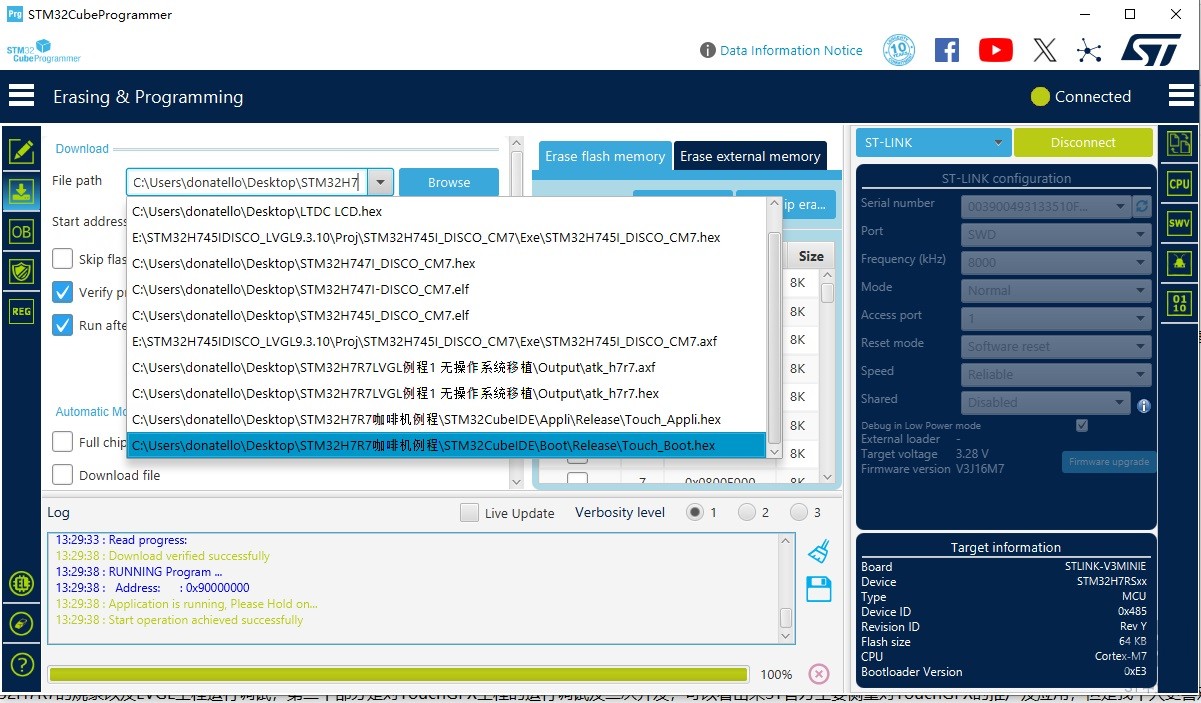Open Option Bytes OB icon
Image resolution: width=1201 pixels, height=703 pixels.
point(21,231)
